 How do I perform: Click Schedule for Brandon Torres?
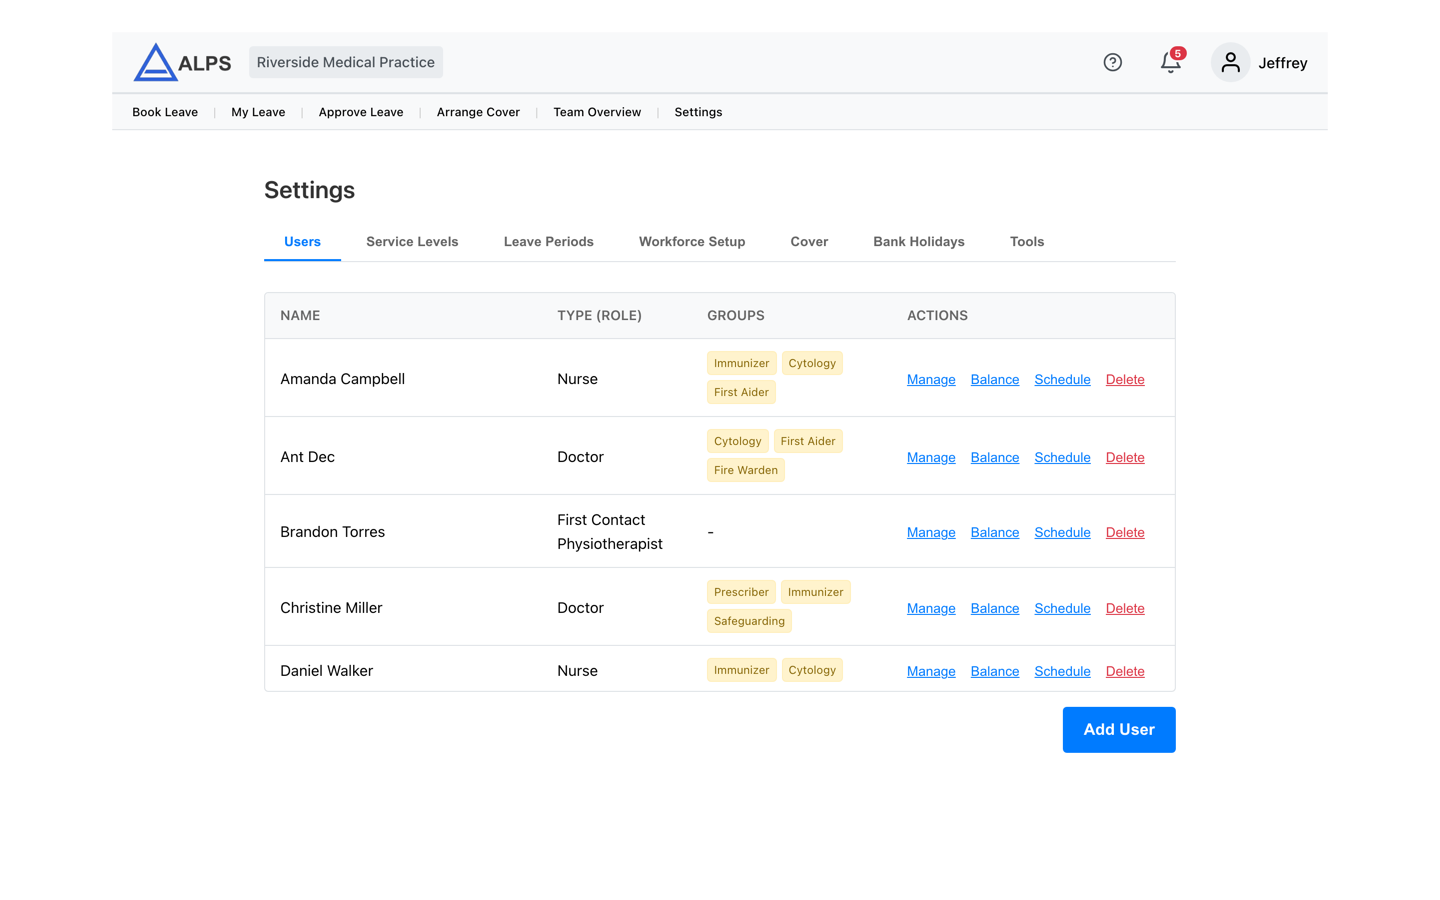click(1062, 532)
